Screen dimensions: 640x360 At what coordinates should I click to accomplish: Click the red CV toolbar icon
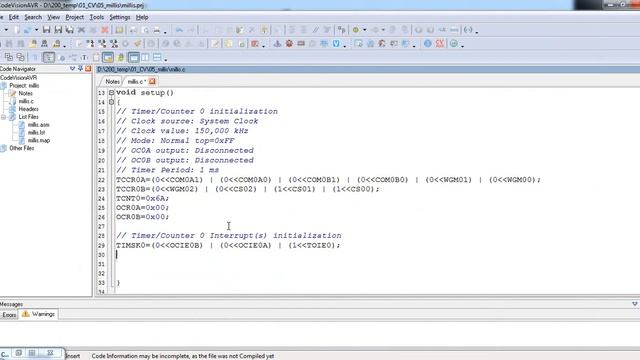pyautogui.click(x=440, y=43)
